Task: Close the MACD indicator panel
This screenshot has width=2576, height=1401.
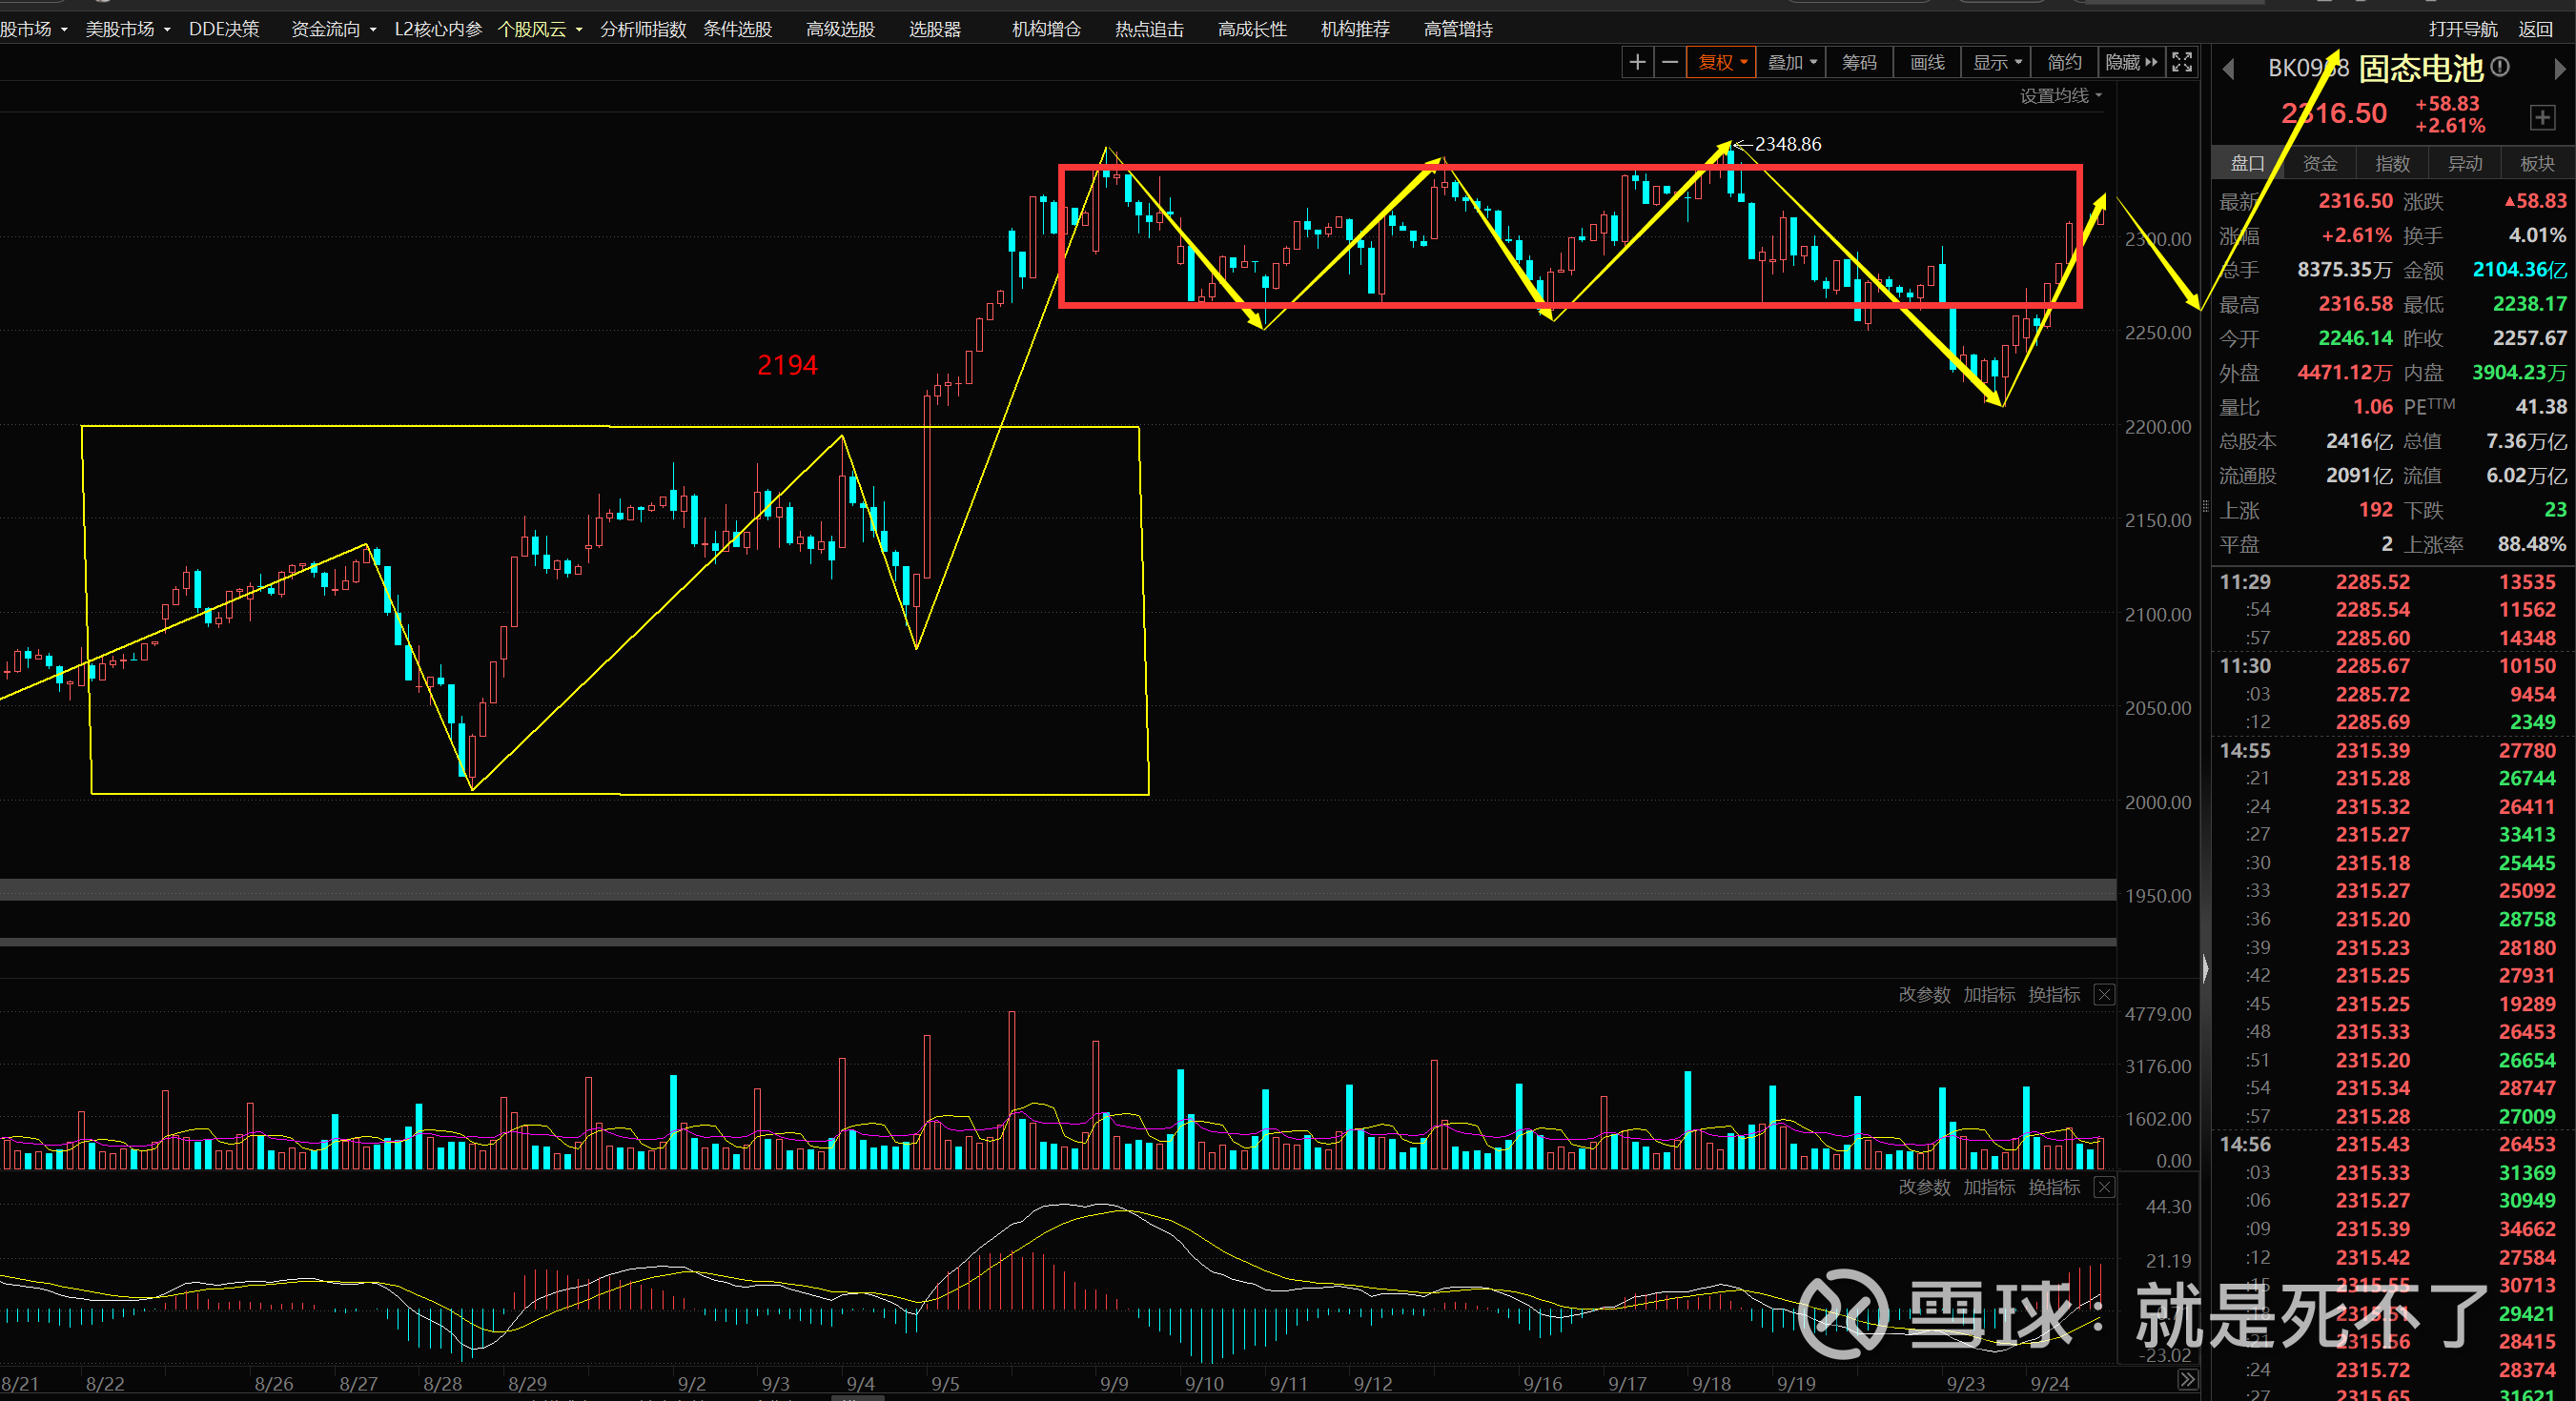Action: (2104, 1187)
